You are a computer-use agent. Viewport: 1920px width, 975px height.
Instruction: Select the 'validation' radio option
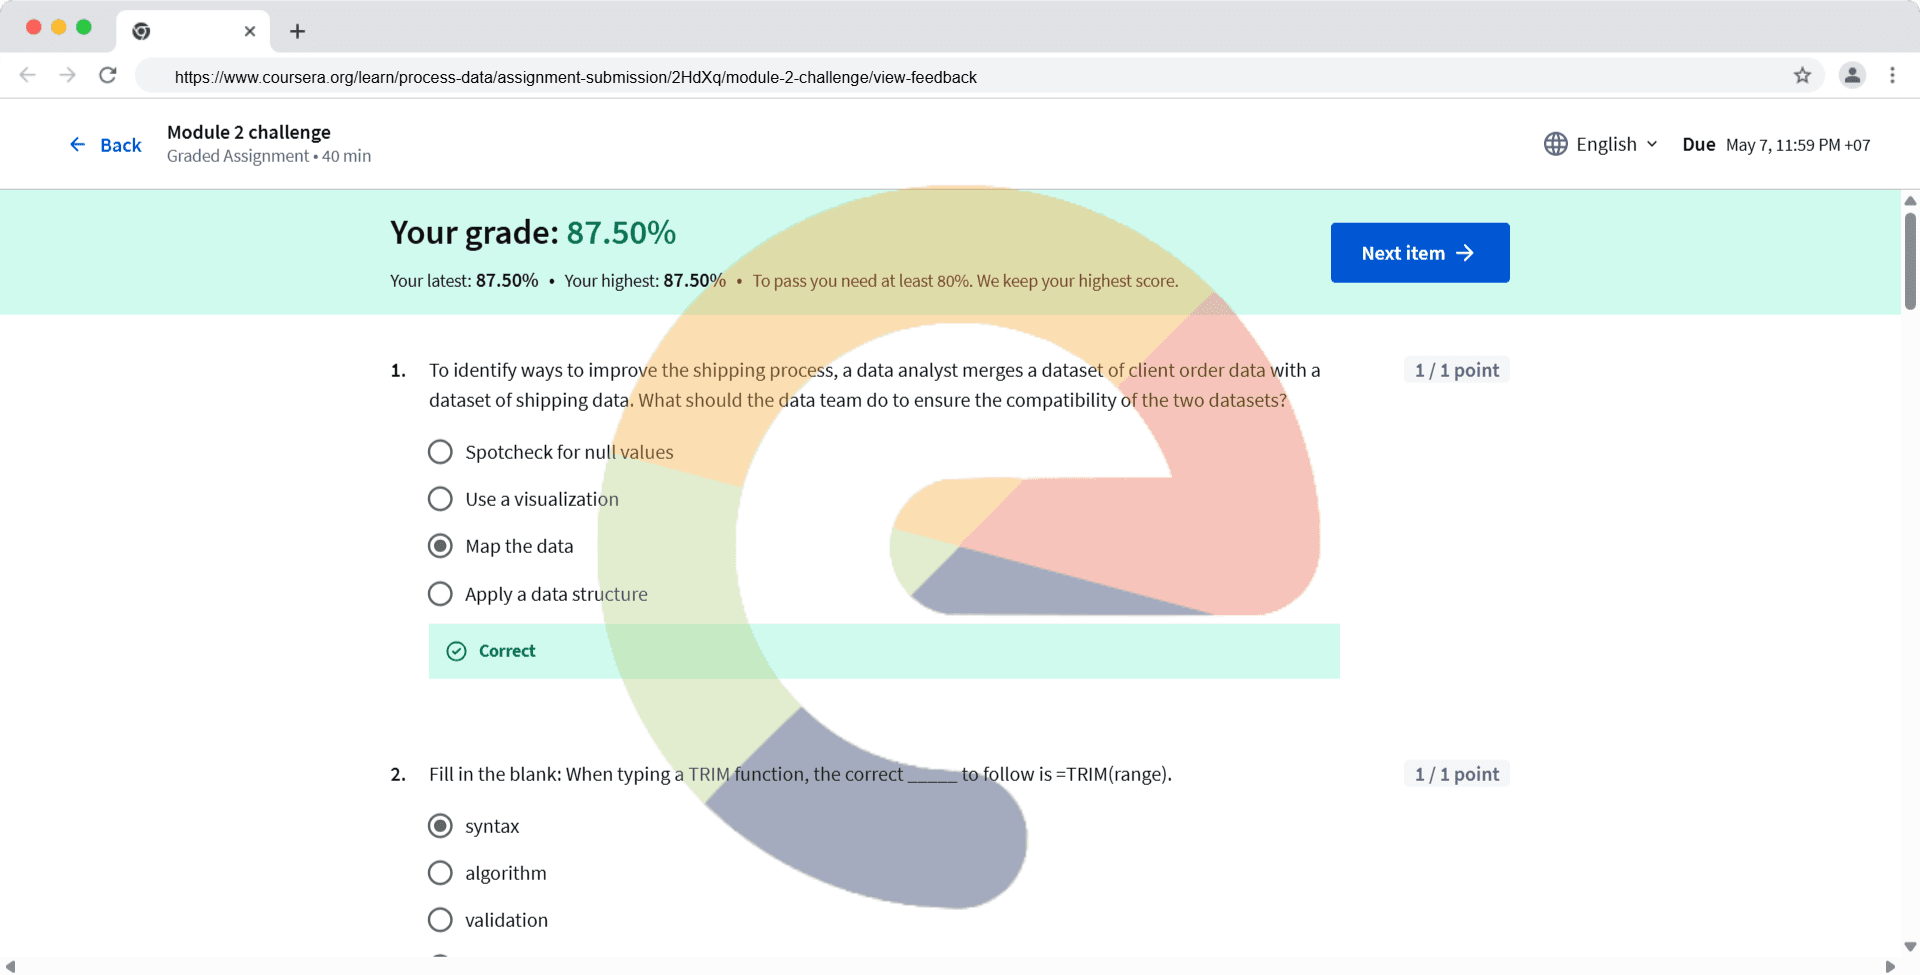pos(440,920)
